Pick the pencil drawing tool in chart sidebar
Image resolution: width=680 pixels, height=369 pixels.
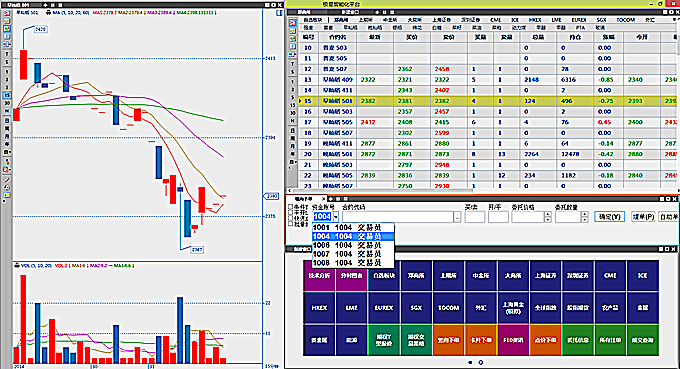[7, 180]
